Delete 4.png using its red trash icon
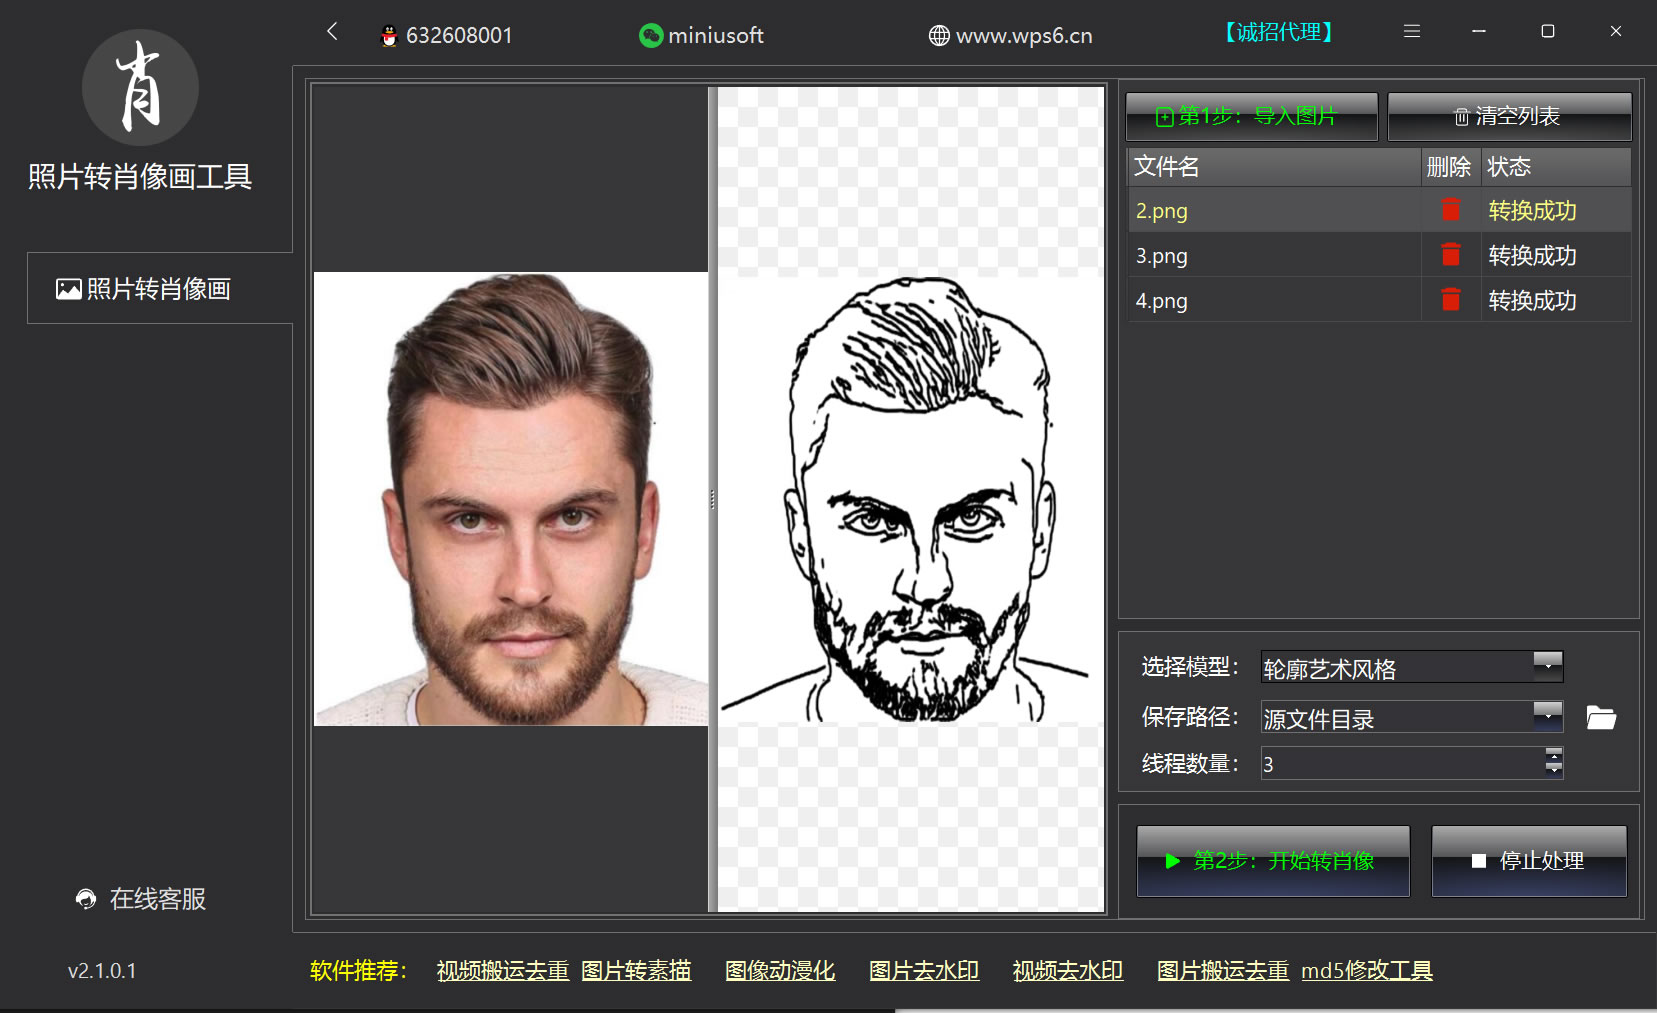This screenshot has height=1013, width=1657. point(1450,300)
